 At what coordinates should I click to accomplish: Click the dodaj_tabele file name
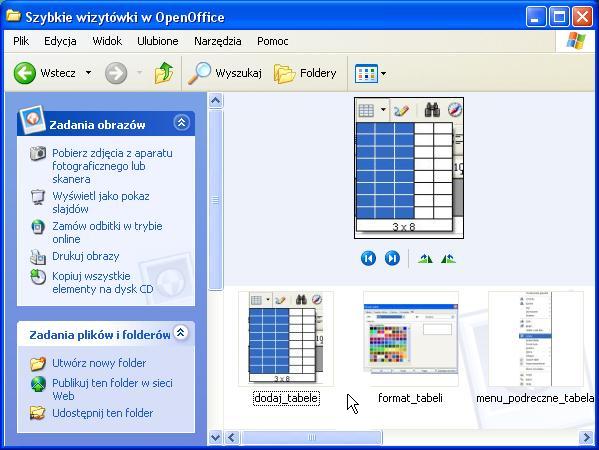[286, 398]
